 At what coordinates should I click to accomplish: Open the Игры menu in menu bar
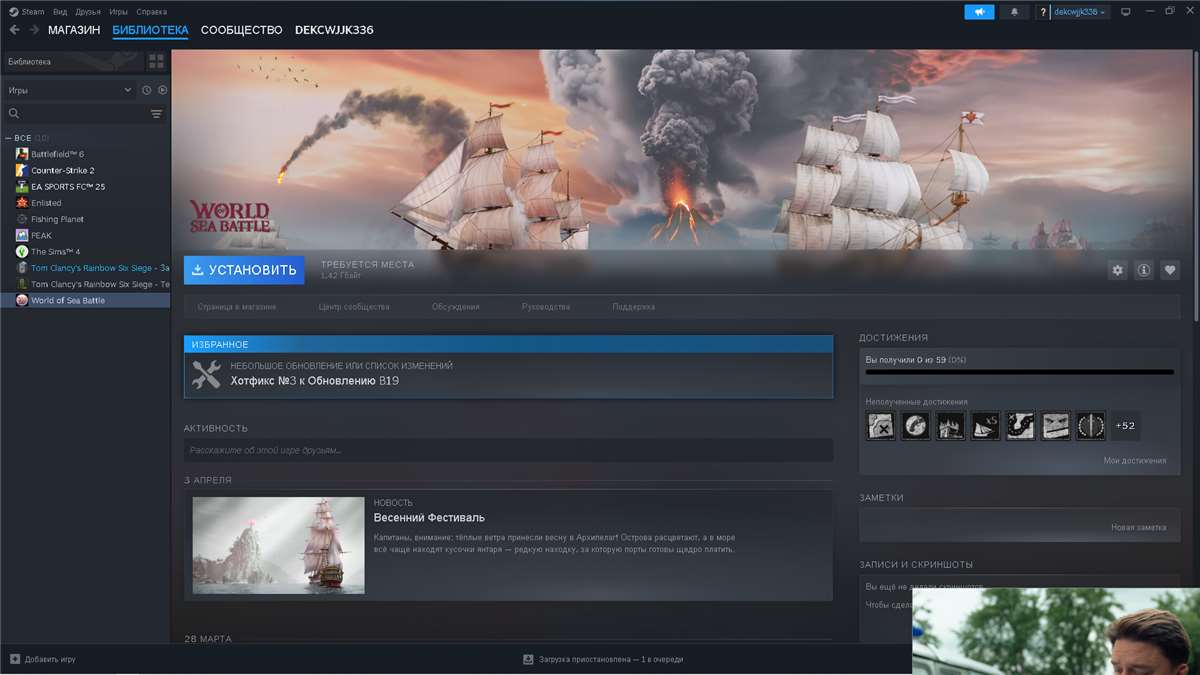pos(119,12)
